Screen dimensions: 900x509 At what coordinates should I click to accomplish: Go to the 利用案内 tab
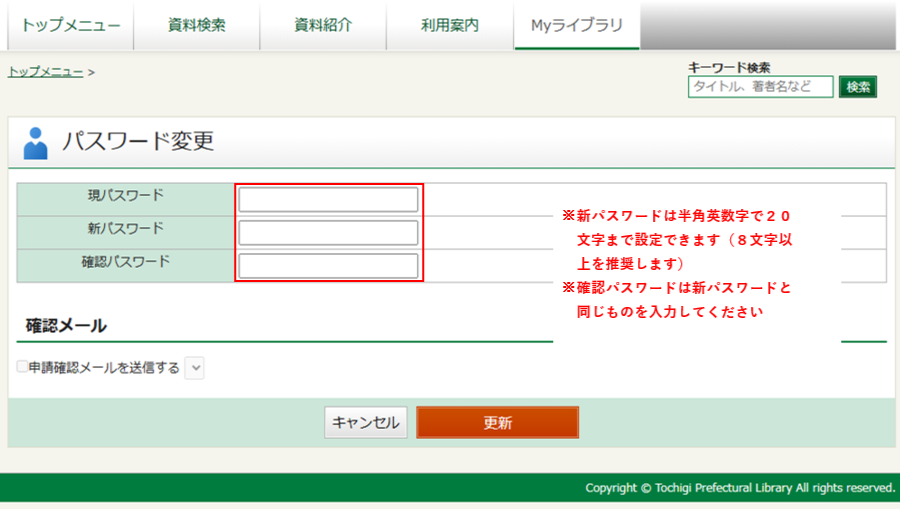click(x=449, y=25)
